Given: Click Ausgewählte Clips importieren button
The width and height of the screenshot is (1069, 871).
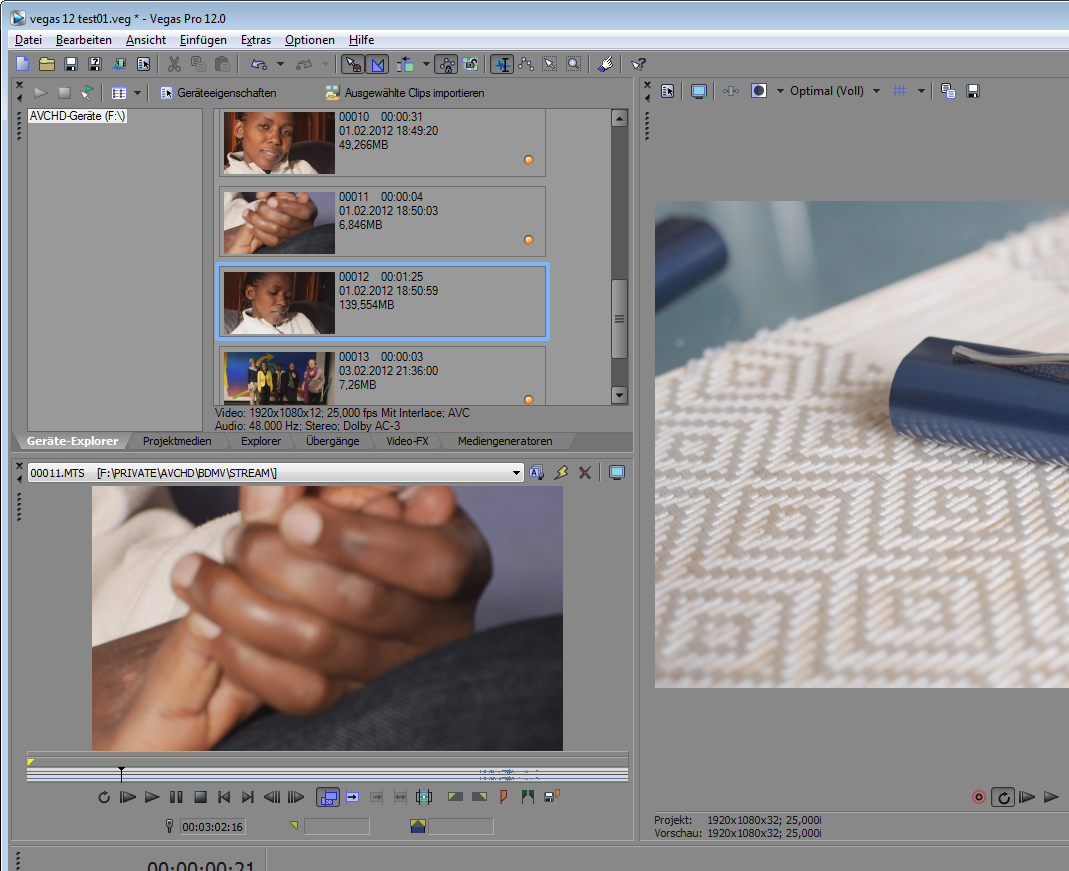Looking at the screenshot, I should coord(404,93).
